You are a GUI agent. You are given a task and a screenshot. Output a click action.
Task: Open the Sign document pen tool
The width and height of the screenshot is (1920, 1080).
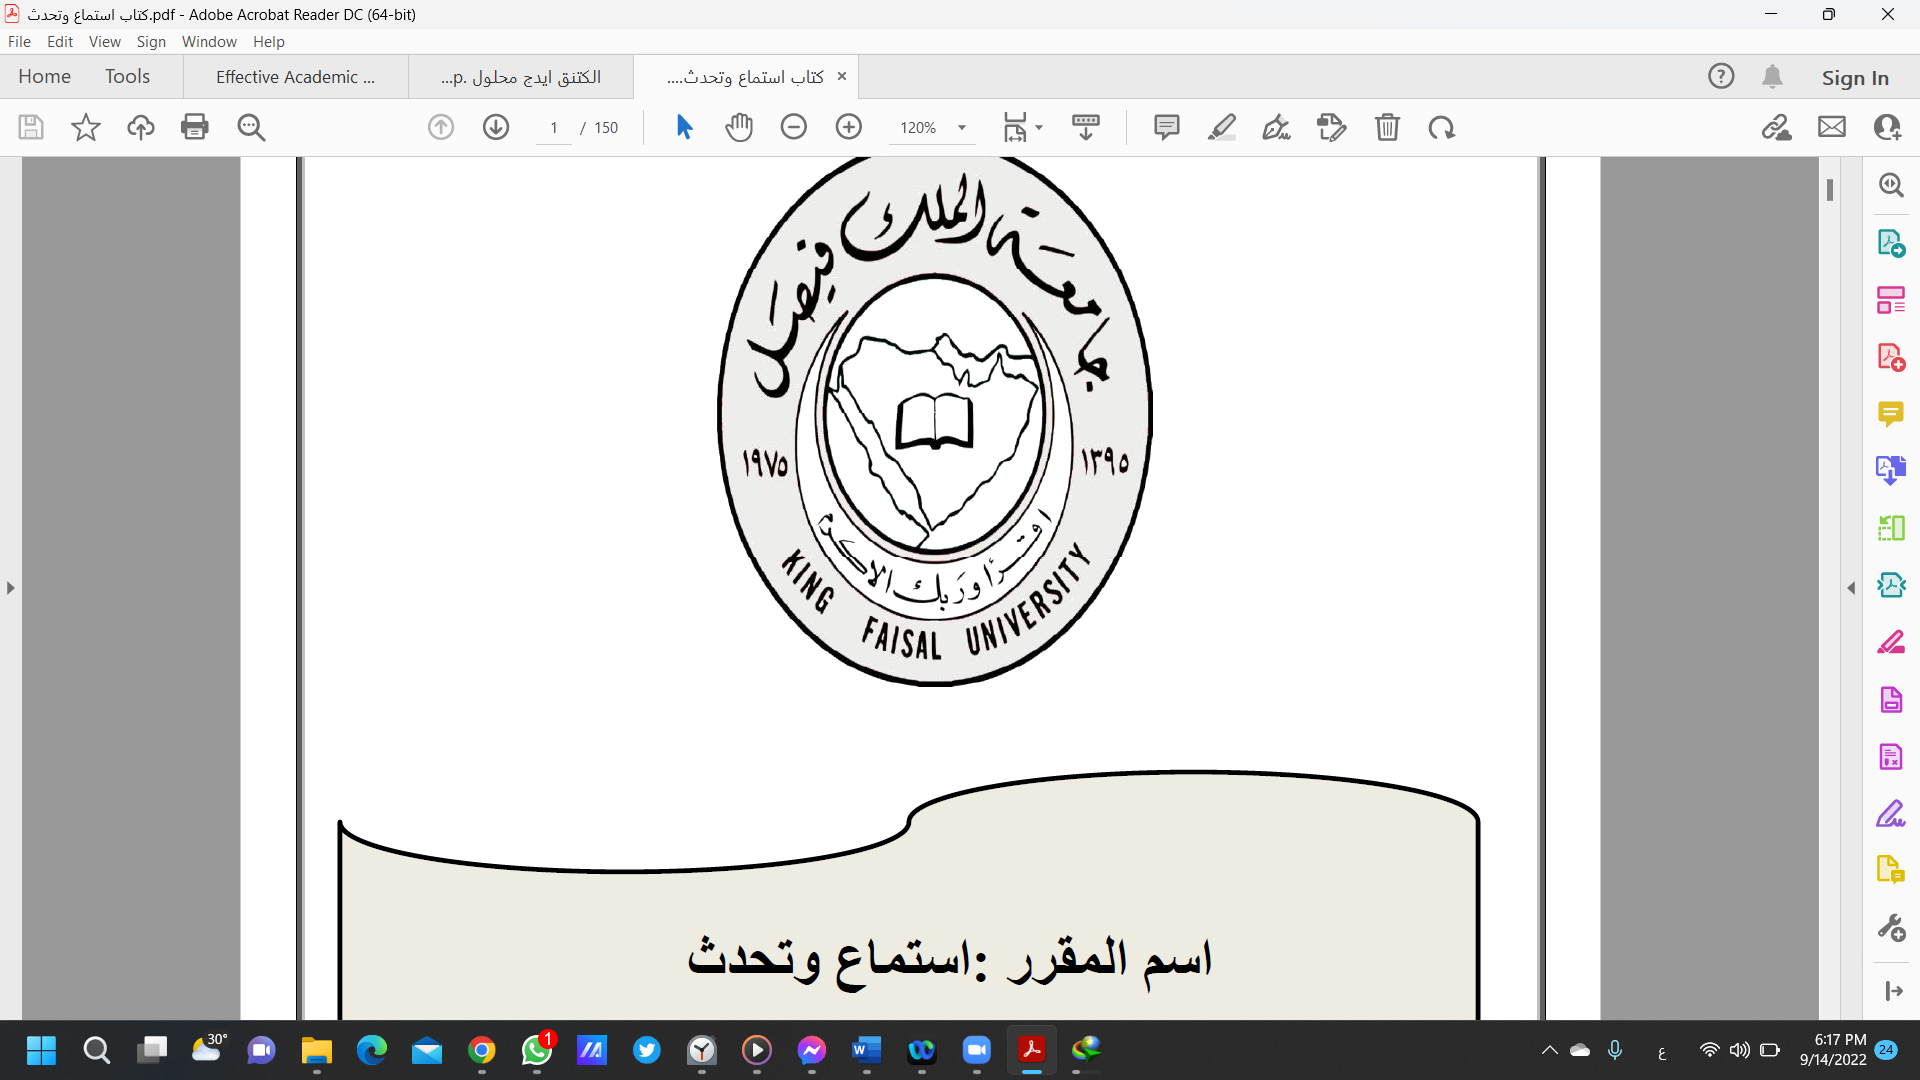[x=1277, y=127]
